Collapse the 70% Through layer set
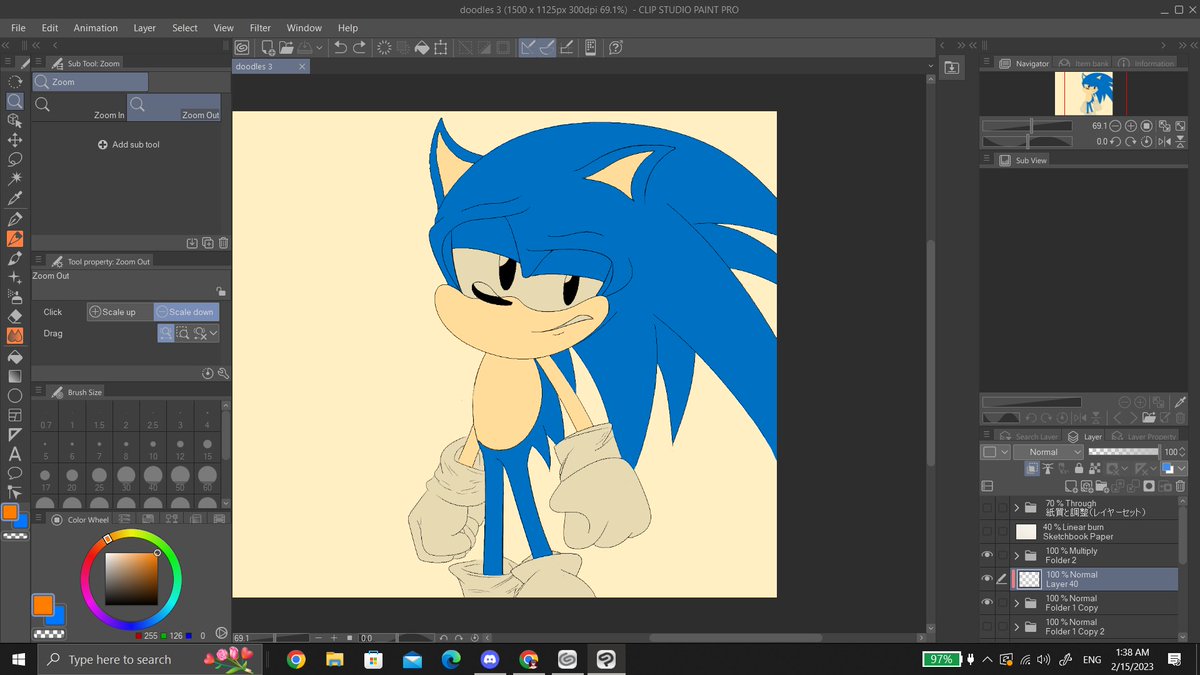This screenshot has height=675, width=1200. pyautogui.click(x=1017, y=507)
